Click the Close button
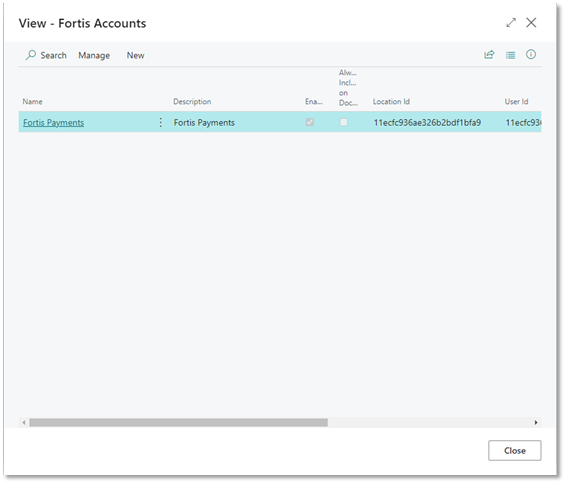The width and height of the screenshot is (566, 484). [x=514, y=450]
